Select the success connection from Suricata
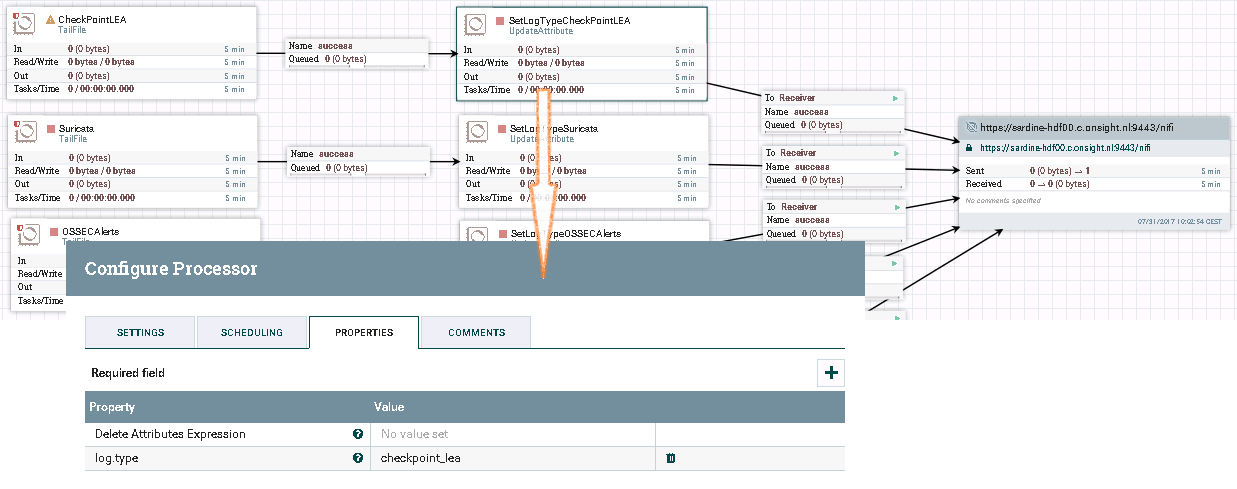The height and width of the screenshot is (489, 1237). [357, 161]
